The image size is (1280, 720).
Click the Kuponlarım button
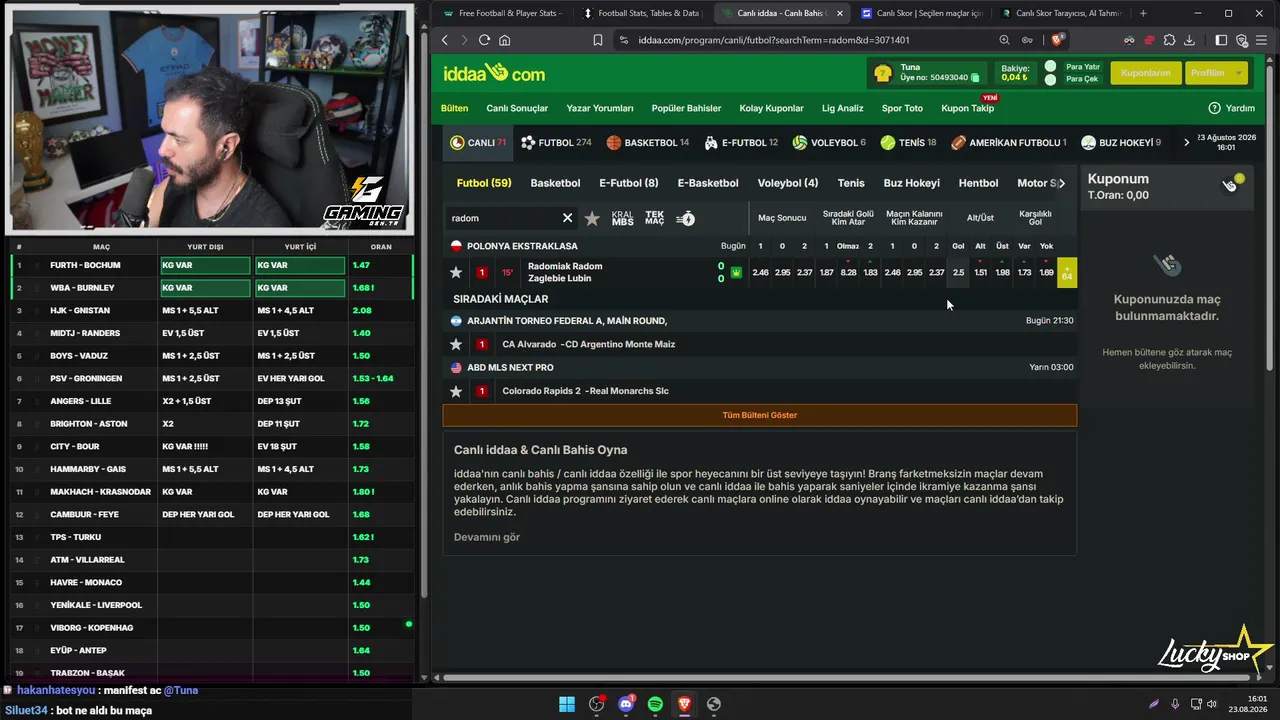coord(1145,73)
